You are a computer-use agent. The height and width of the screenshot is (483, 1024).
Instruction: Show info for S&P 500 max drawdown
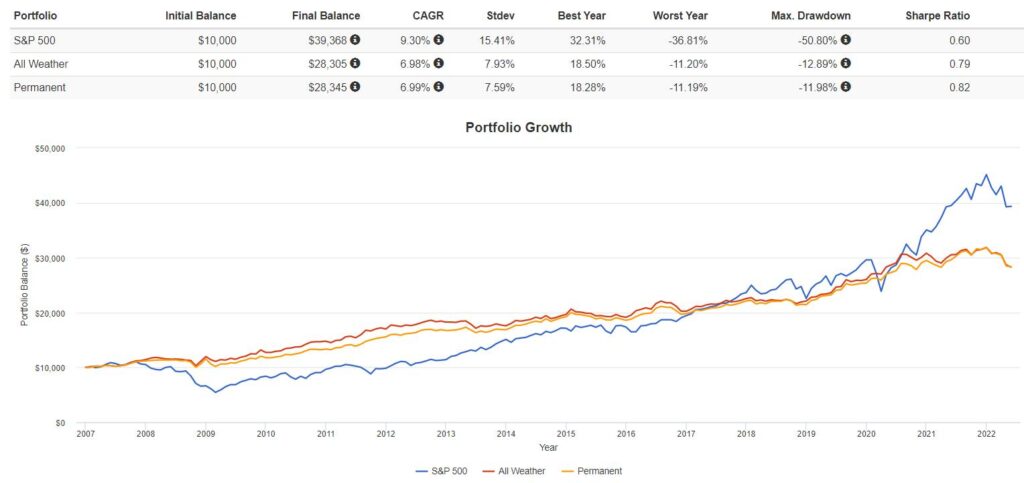845,40
